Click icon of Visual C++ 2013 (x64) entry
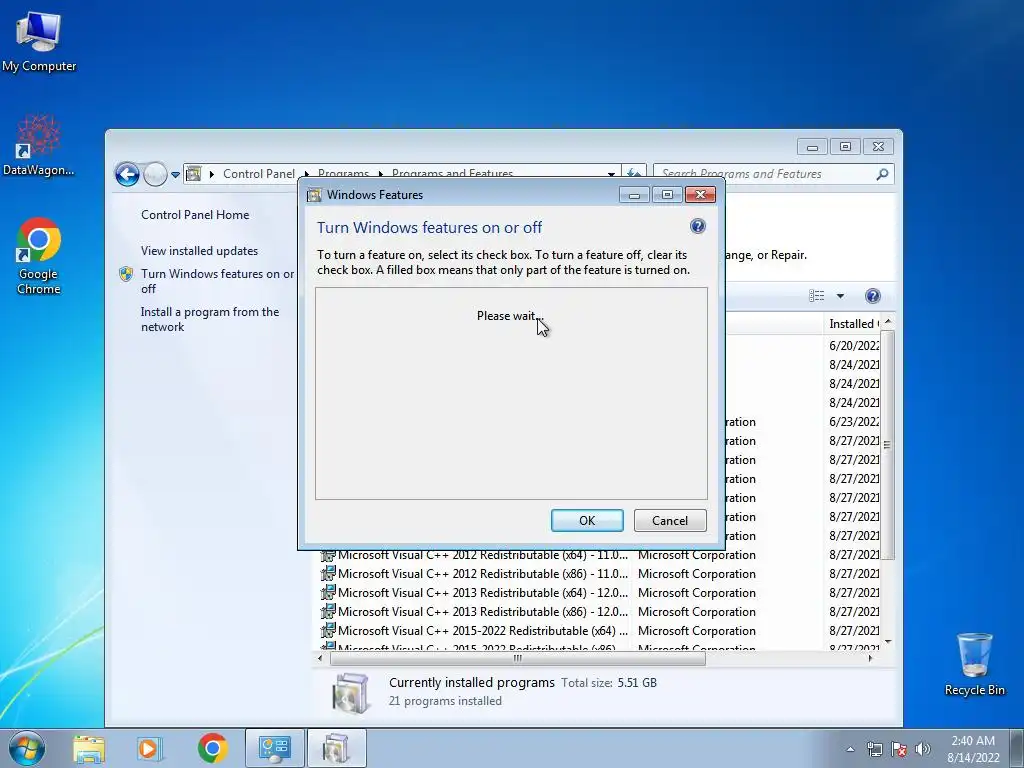This screenshot has width=1024, height=768. click(328, 593)
